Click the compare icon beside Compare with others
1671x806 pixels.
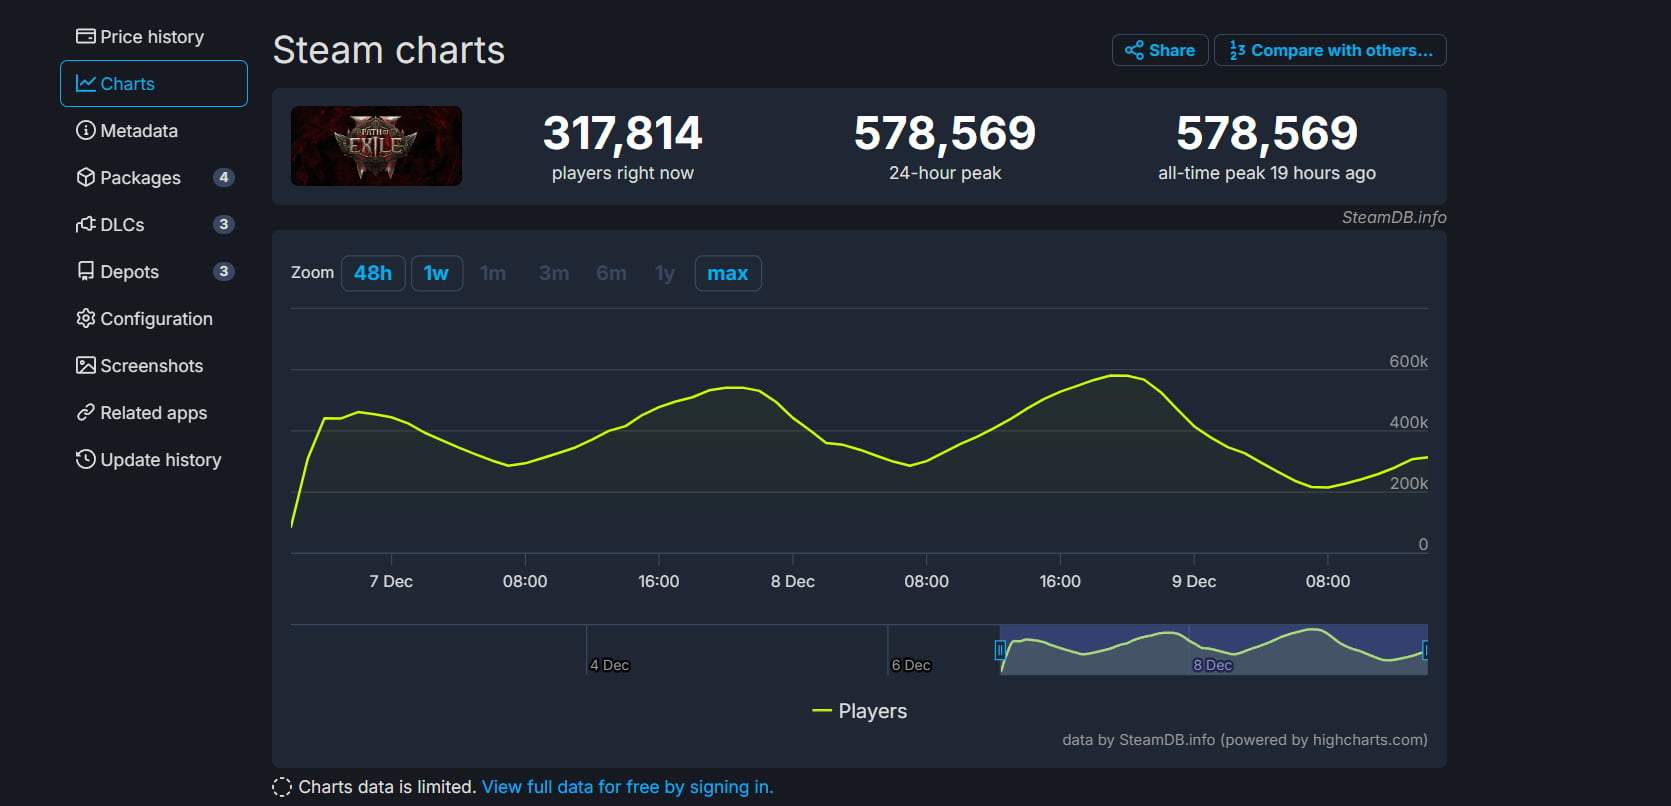tap(1237, 50)
